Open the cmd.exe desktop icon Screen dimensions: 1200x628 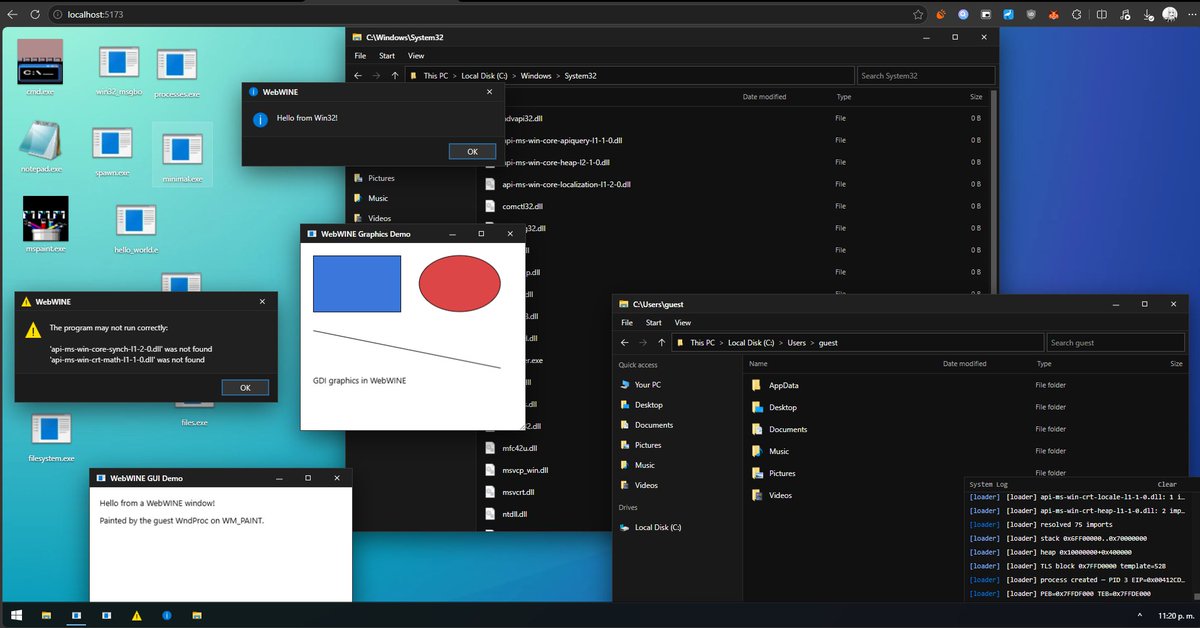[40, 68]
